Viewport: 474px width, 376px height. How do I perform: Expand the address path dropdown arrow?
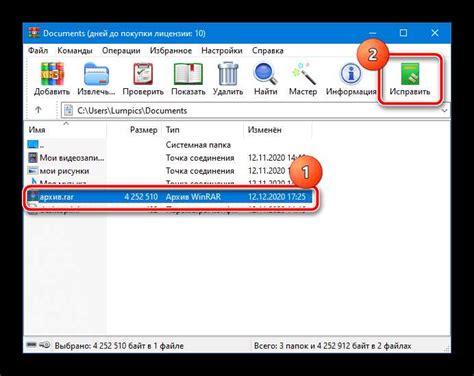[x=445, y=111]
